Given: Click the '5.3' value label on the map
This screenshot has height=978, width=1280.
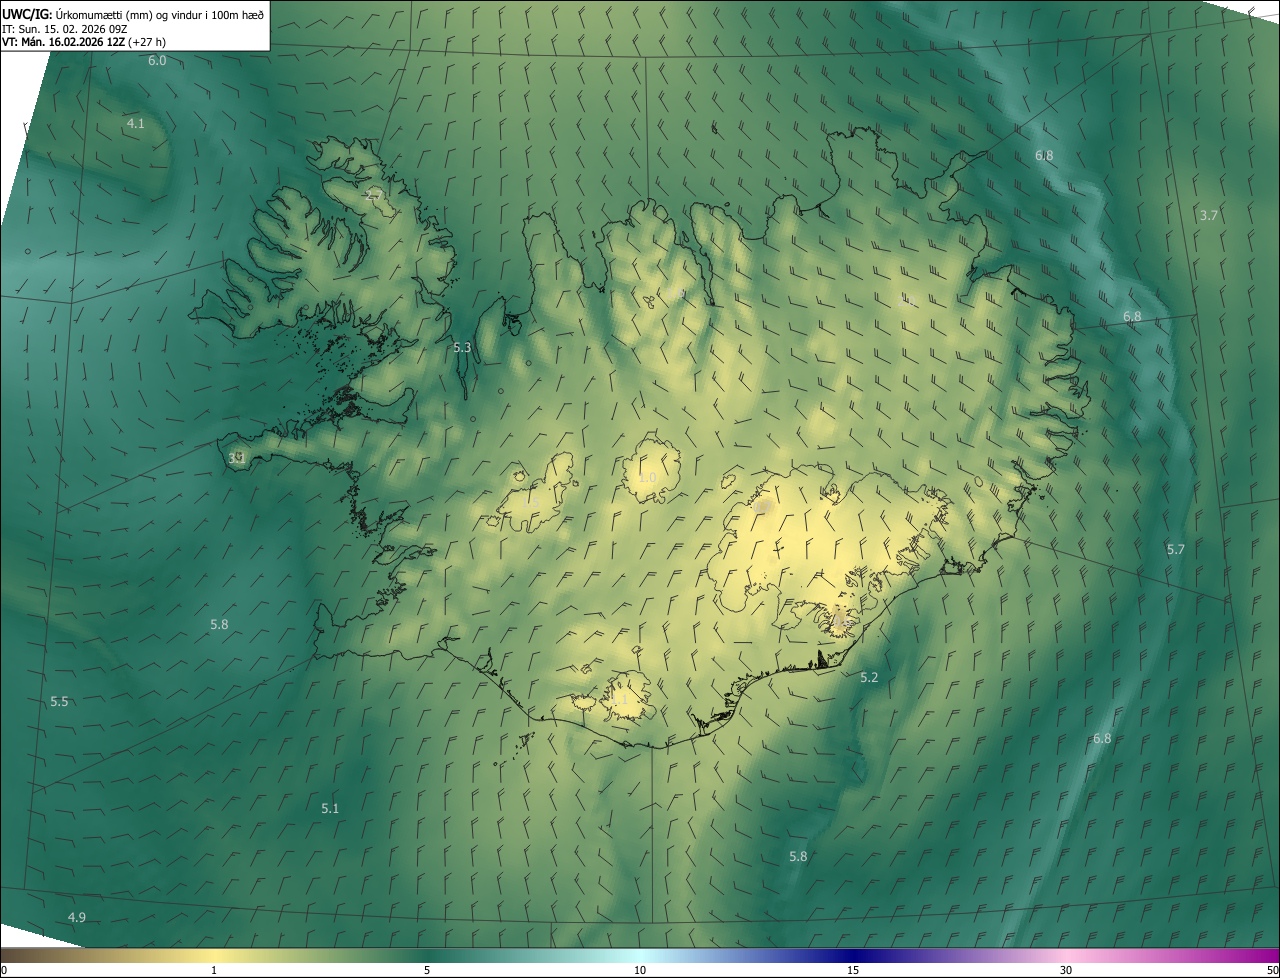Looking at the screenshot, I should [462, 347].
